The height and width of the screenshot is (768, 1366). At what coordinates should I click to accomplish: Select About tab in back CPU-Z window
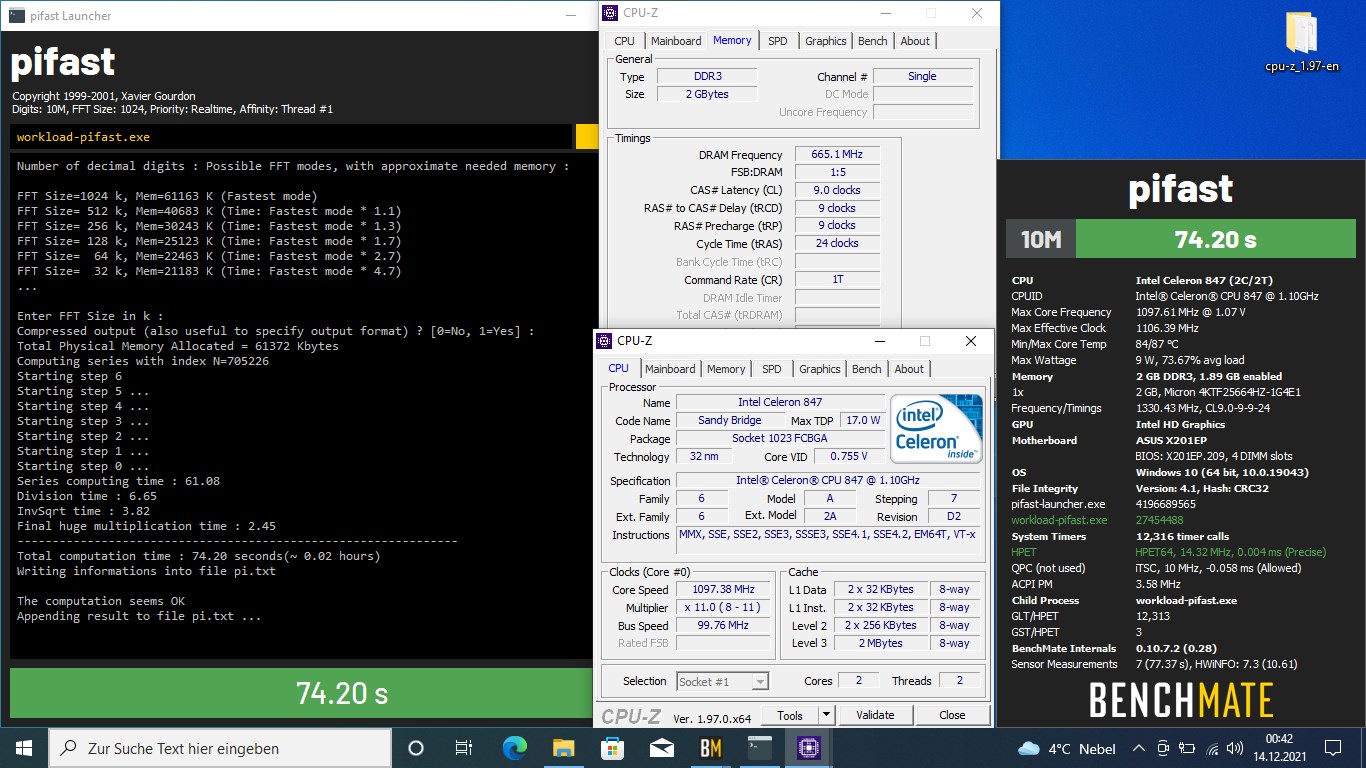point(915,41)
